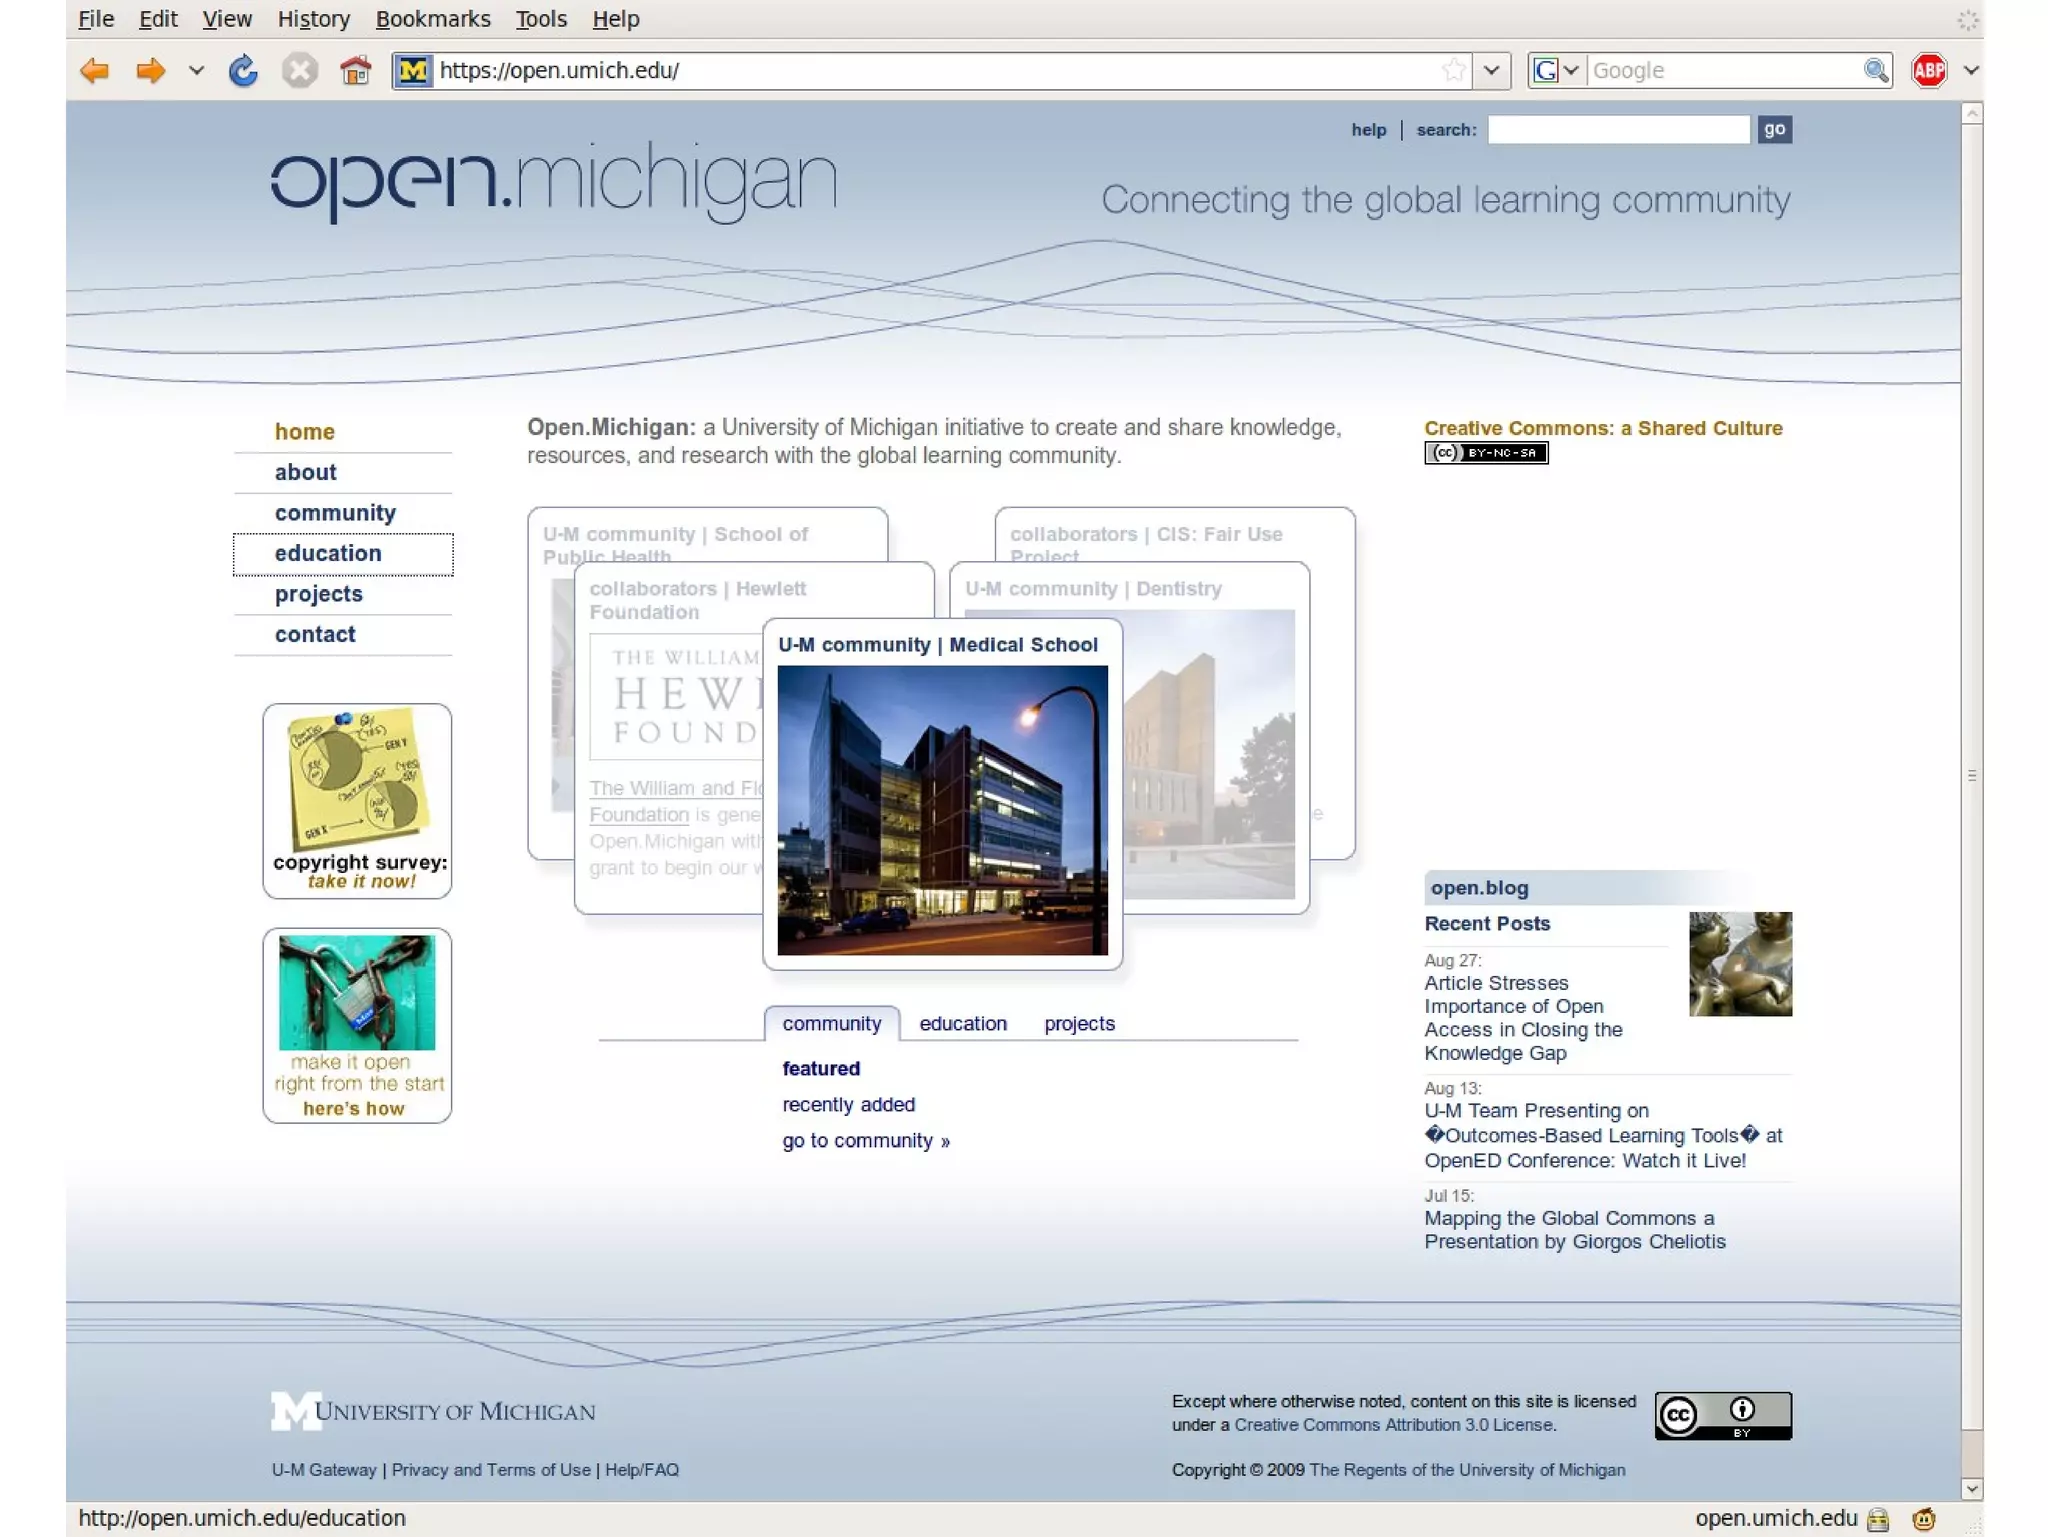Viewport: 2048px width, 1537px height.
Task: Switch to the projects tab below cards
Action: click(1079, 1023)
